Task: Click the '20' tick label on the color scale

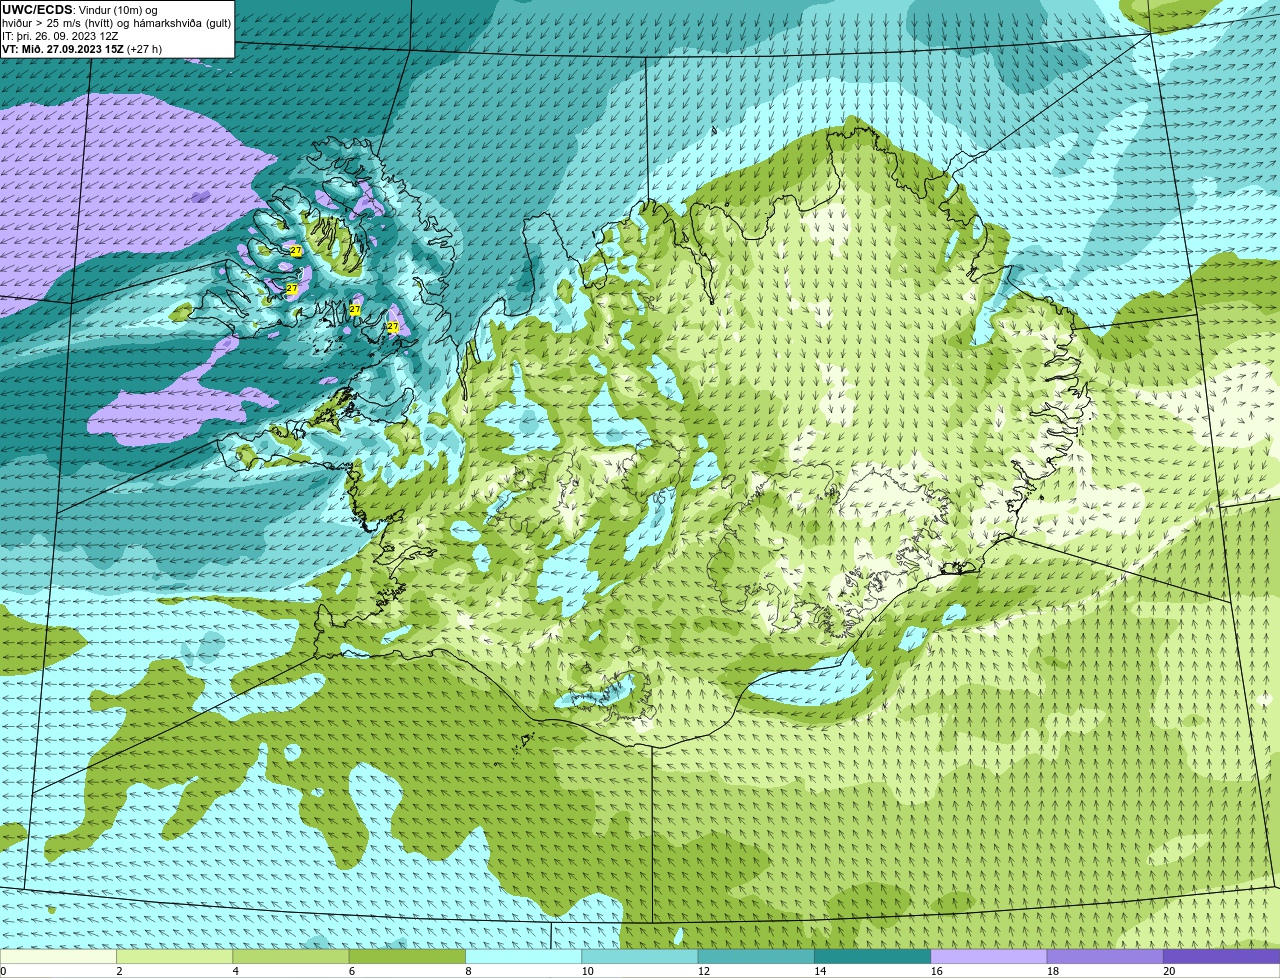Action: (1169, 971)
